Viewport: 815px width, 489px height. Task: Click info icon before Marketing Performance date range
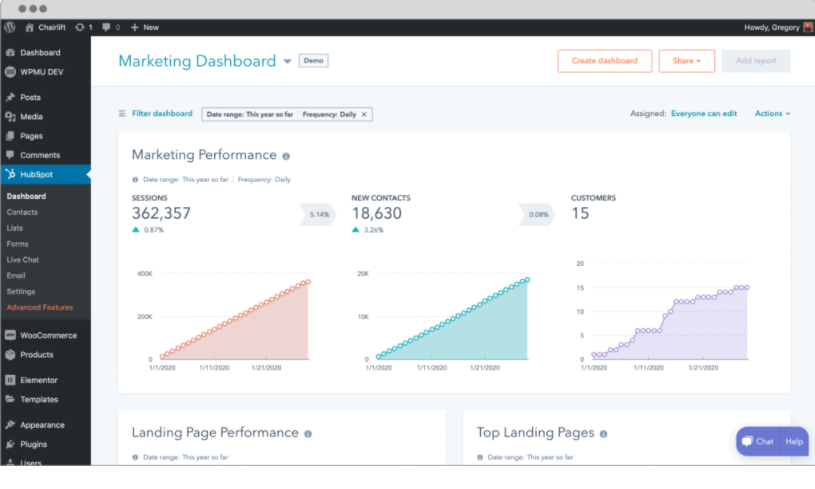point(135,179)
